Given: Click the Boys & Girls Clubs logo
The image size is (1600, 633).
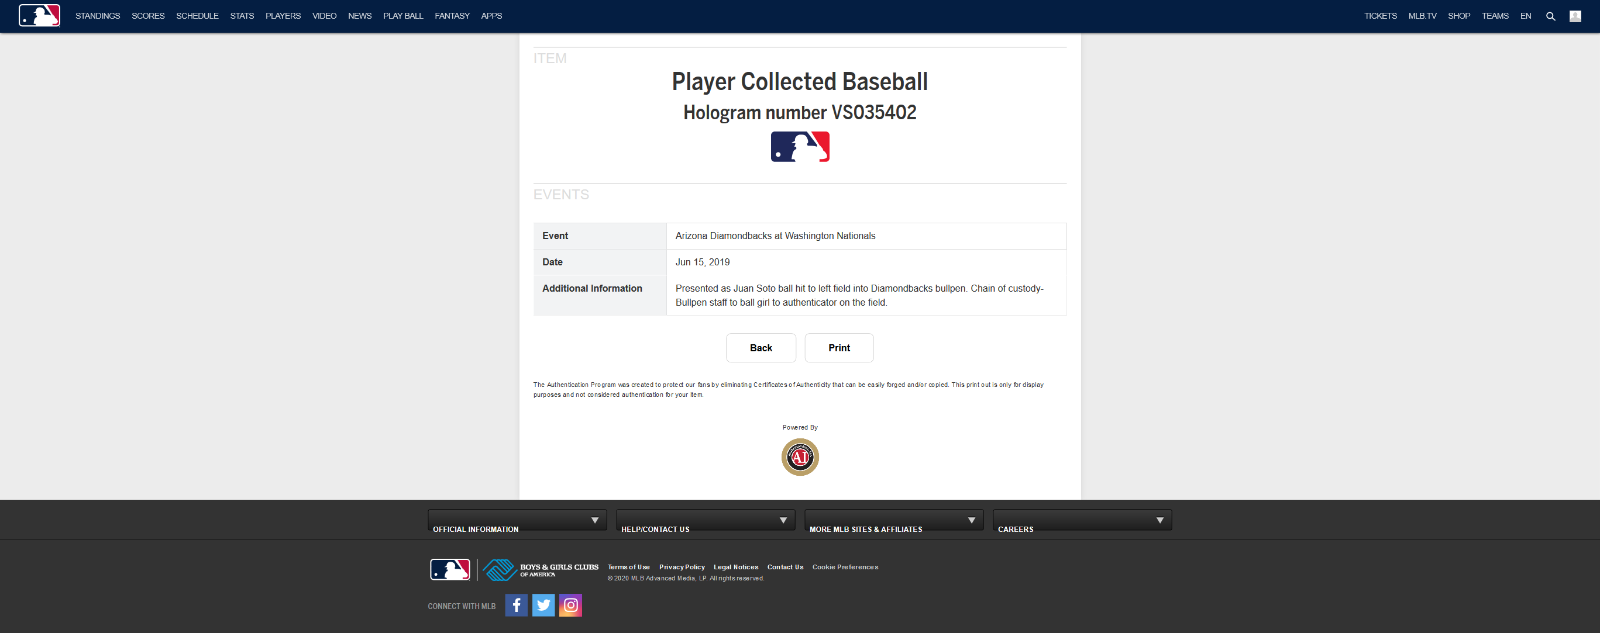Looking at the screenshot, I should coord(541,570).
